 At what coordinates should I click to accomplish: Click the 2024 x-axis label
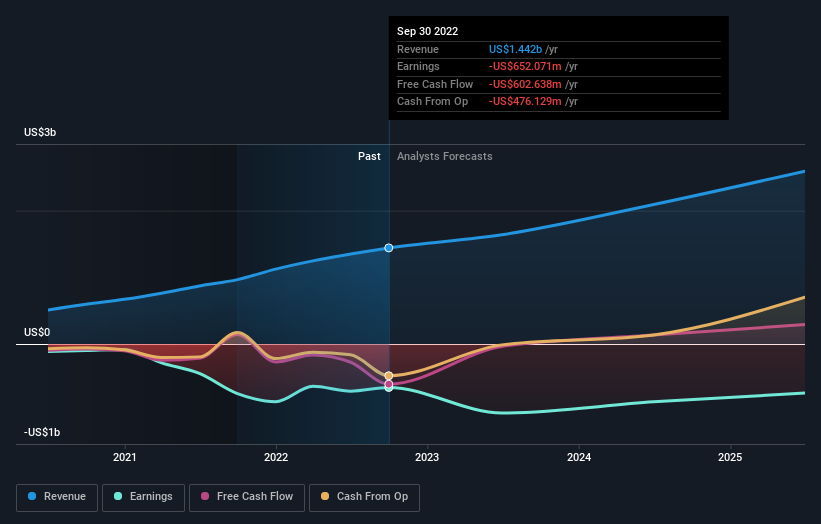point(579,458)
